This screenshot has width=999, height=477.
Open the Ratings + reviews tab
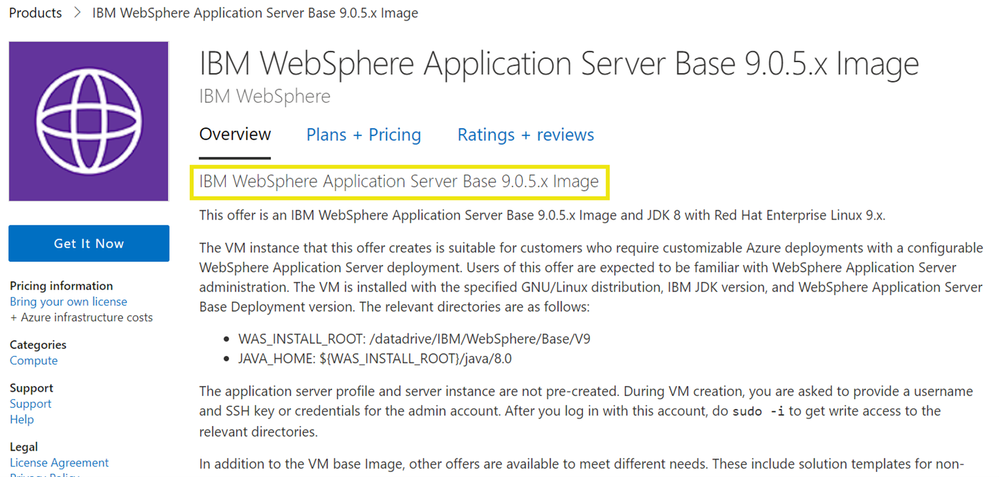(526, 135)
